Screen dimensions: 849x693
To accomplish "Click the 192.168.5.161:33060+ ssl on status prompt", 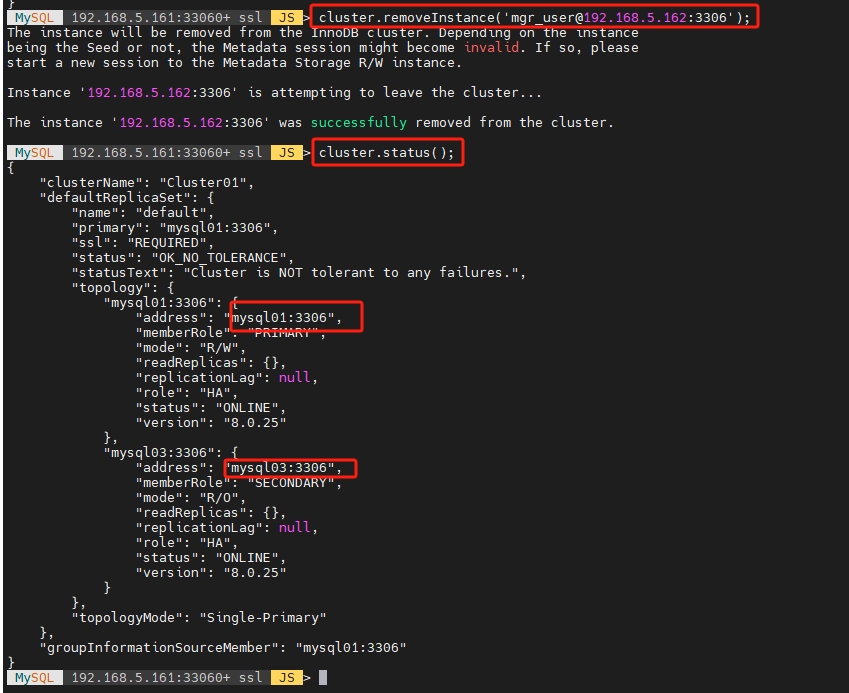I will coord(167,152).
